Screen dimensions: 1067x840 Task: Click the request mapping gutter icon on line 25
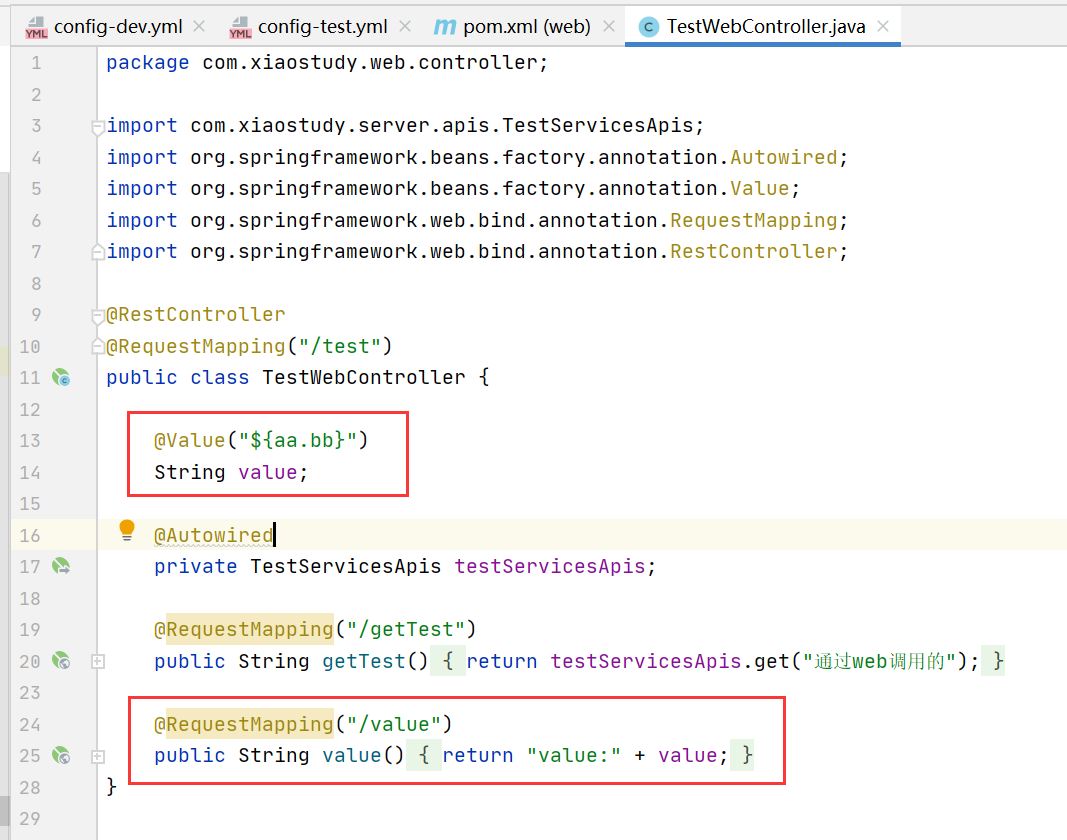[61, 755]
